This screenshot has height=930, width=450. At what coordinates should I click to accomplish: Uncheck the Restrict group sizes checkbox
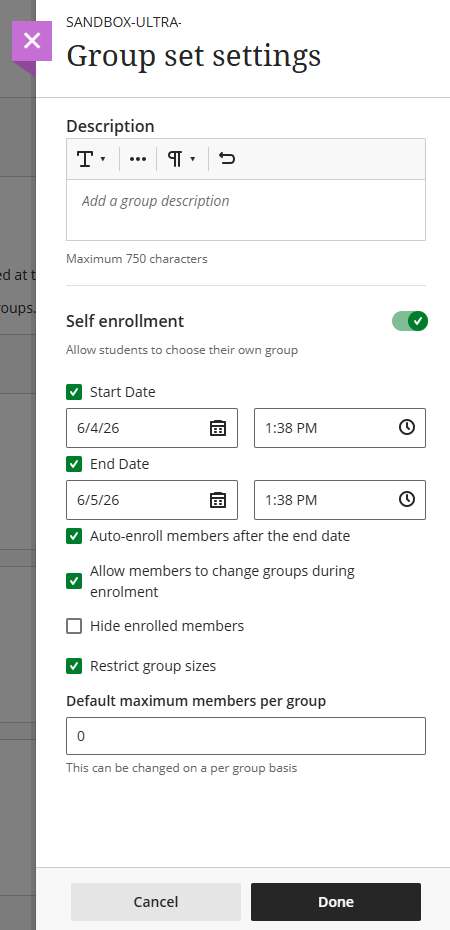tap(74, 666)
